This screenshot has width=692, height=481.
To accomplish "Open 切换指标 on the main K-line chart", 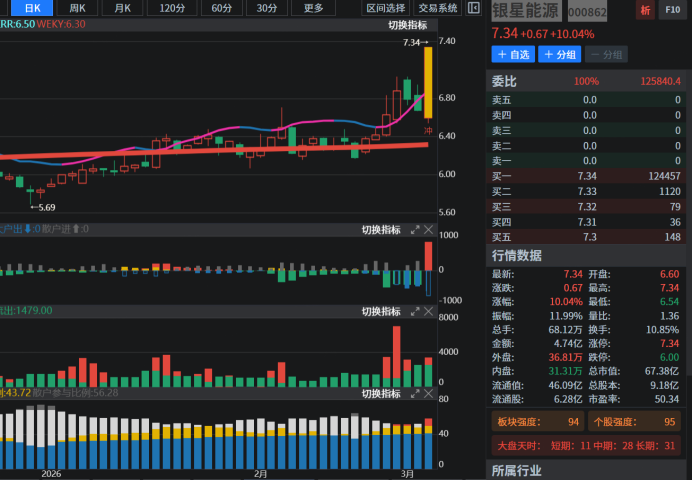I will point(408,24).
